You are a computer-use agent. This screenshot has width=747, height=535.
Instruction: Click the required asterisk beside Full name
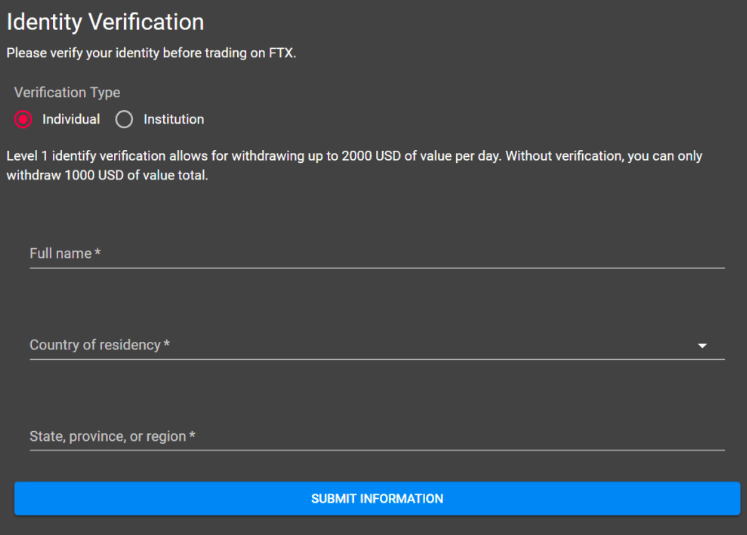coord(98,254)
